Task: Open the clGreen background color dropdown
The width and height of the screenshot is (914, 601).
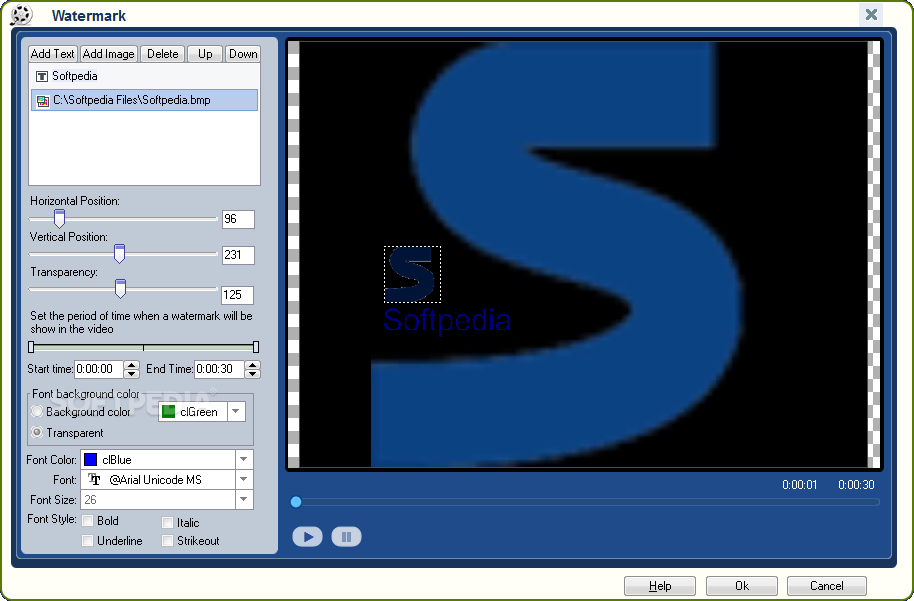Action: pyautogui.click(x=235, y=412)
